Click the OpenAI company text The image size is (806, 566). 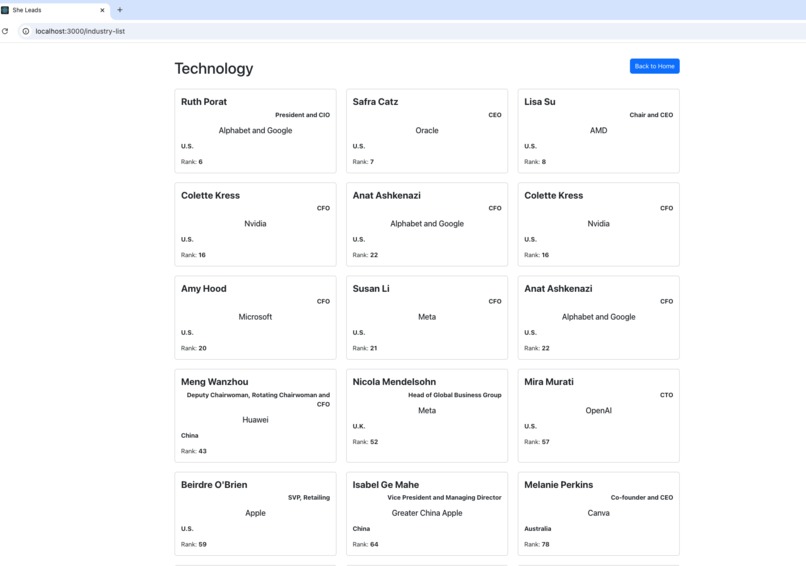click(598, 411)
